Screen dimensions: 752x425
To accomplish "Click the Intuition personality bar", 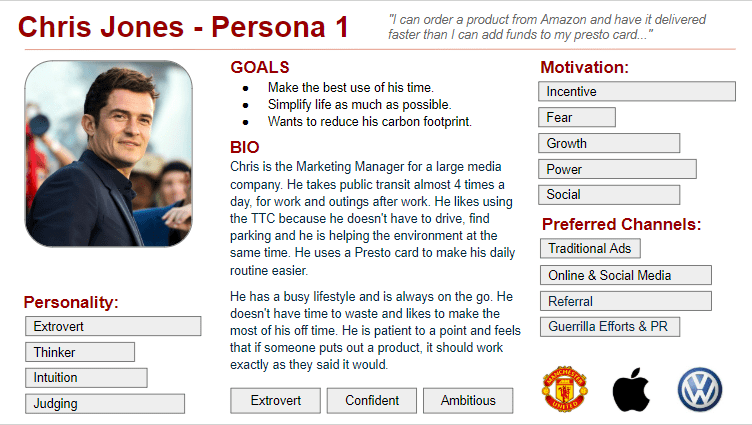I will tap(86, 378).
